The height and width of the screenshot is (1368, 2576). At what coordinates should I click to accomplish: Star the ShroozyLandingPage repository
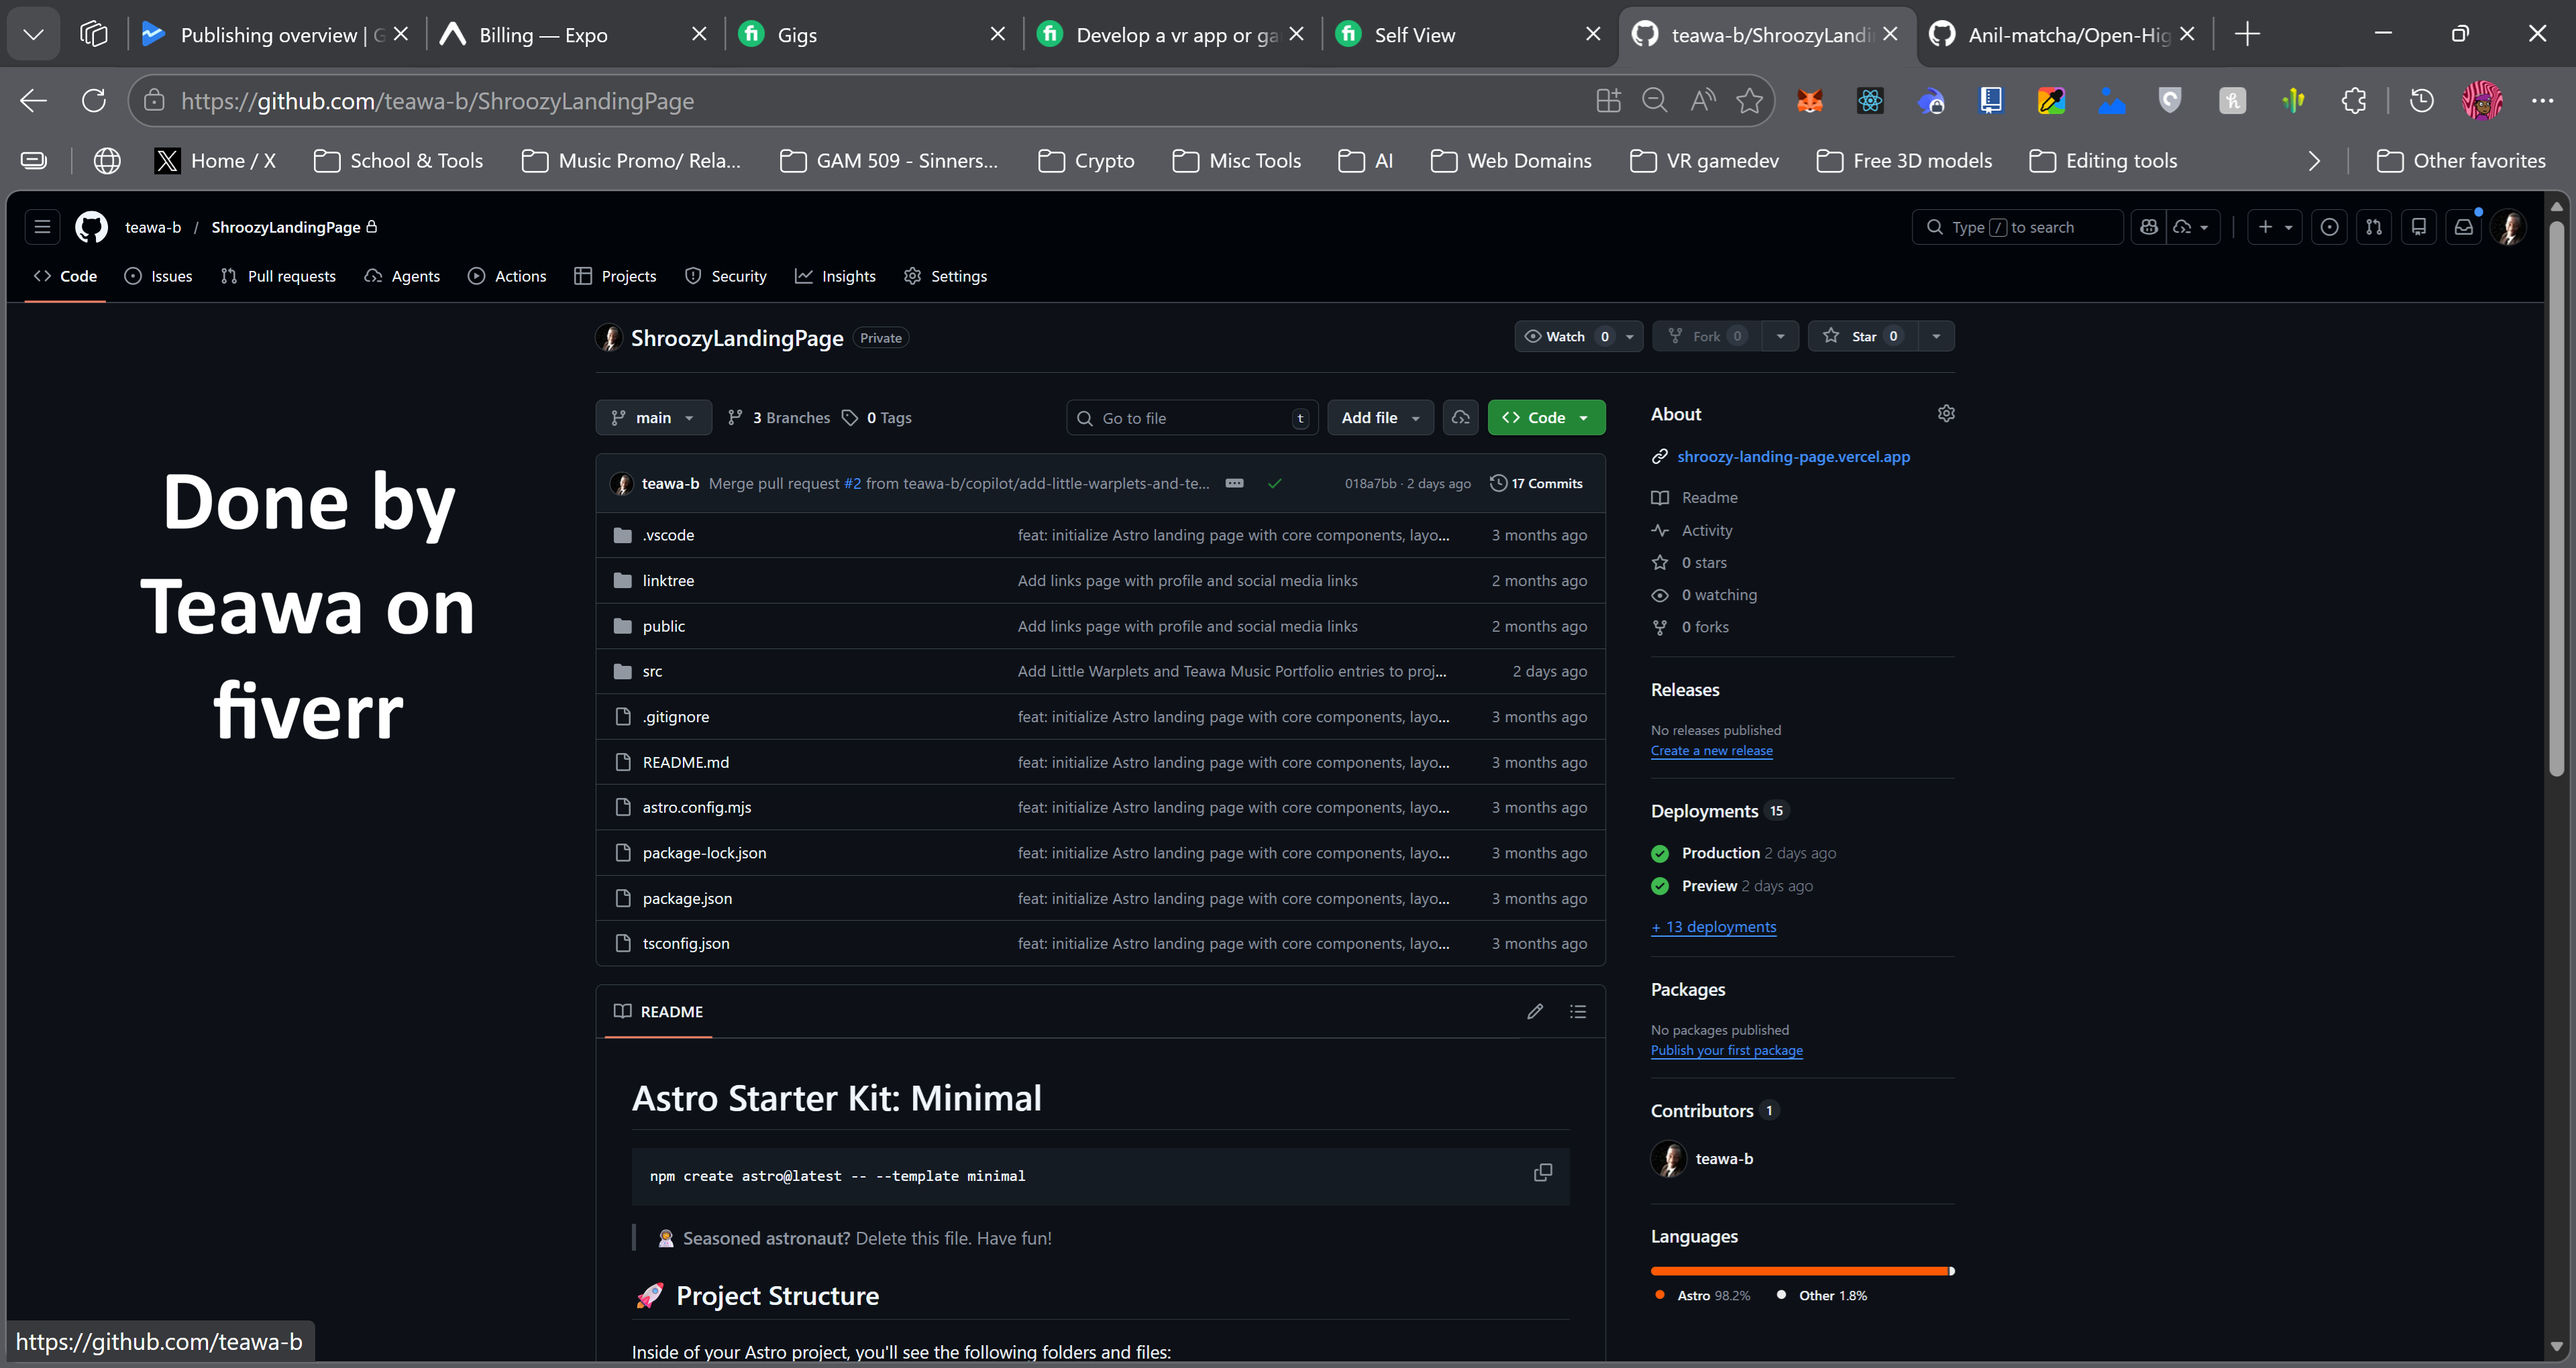1863,336
